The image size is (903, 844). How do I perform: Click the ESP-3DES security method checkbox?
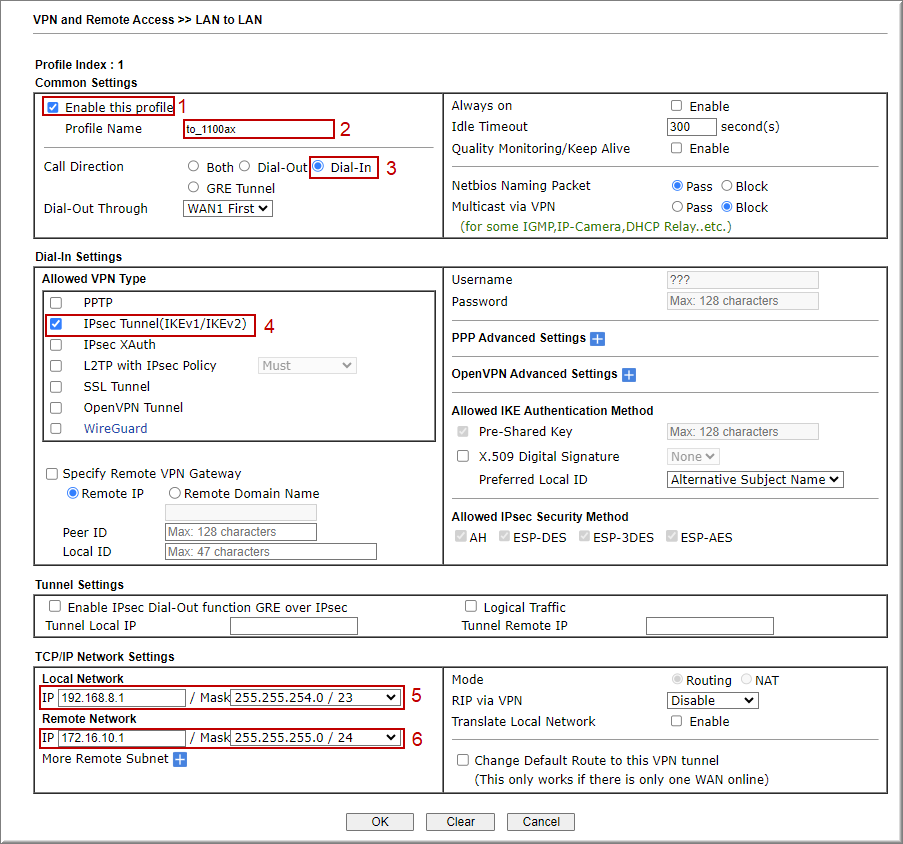(x=585, y=537)
